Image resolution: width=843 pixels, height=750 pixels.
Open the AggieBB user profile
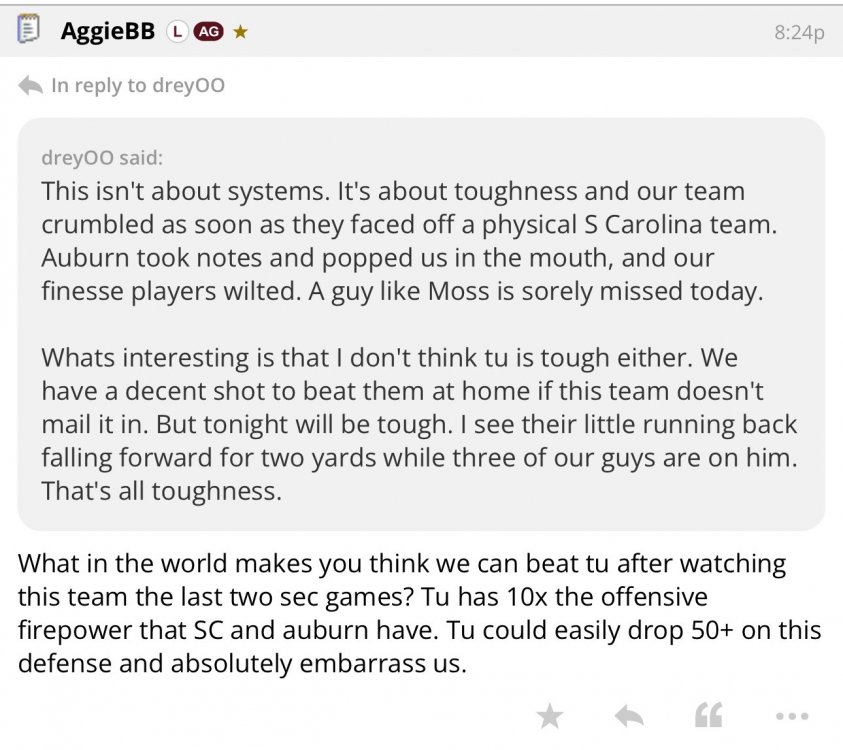[107, 31]
